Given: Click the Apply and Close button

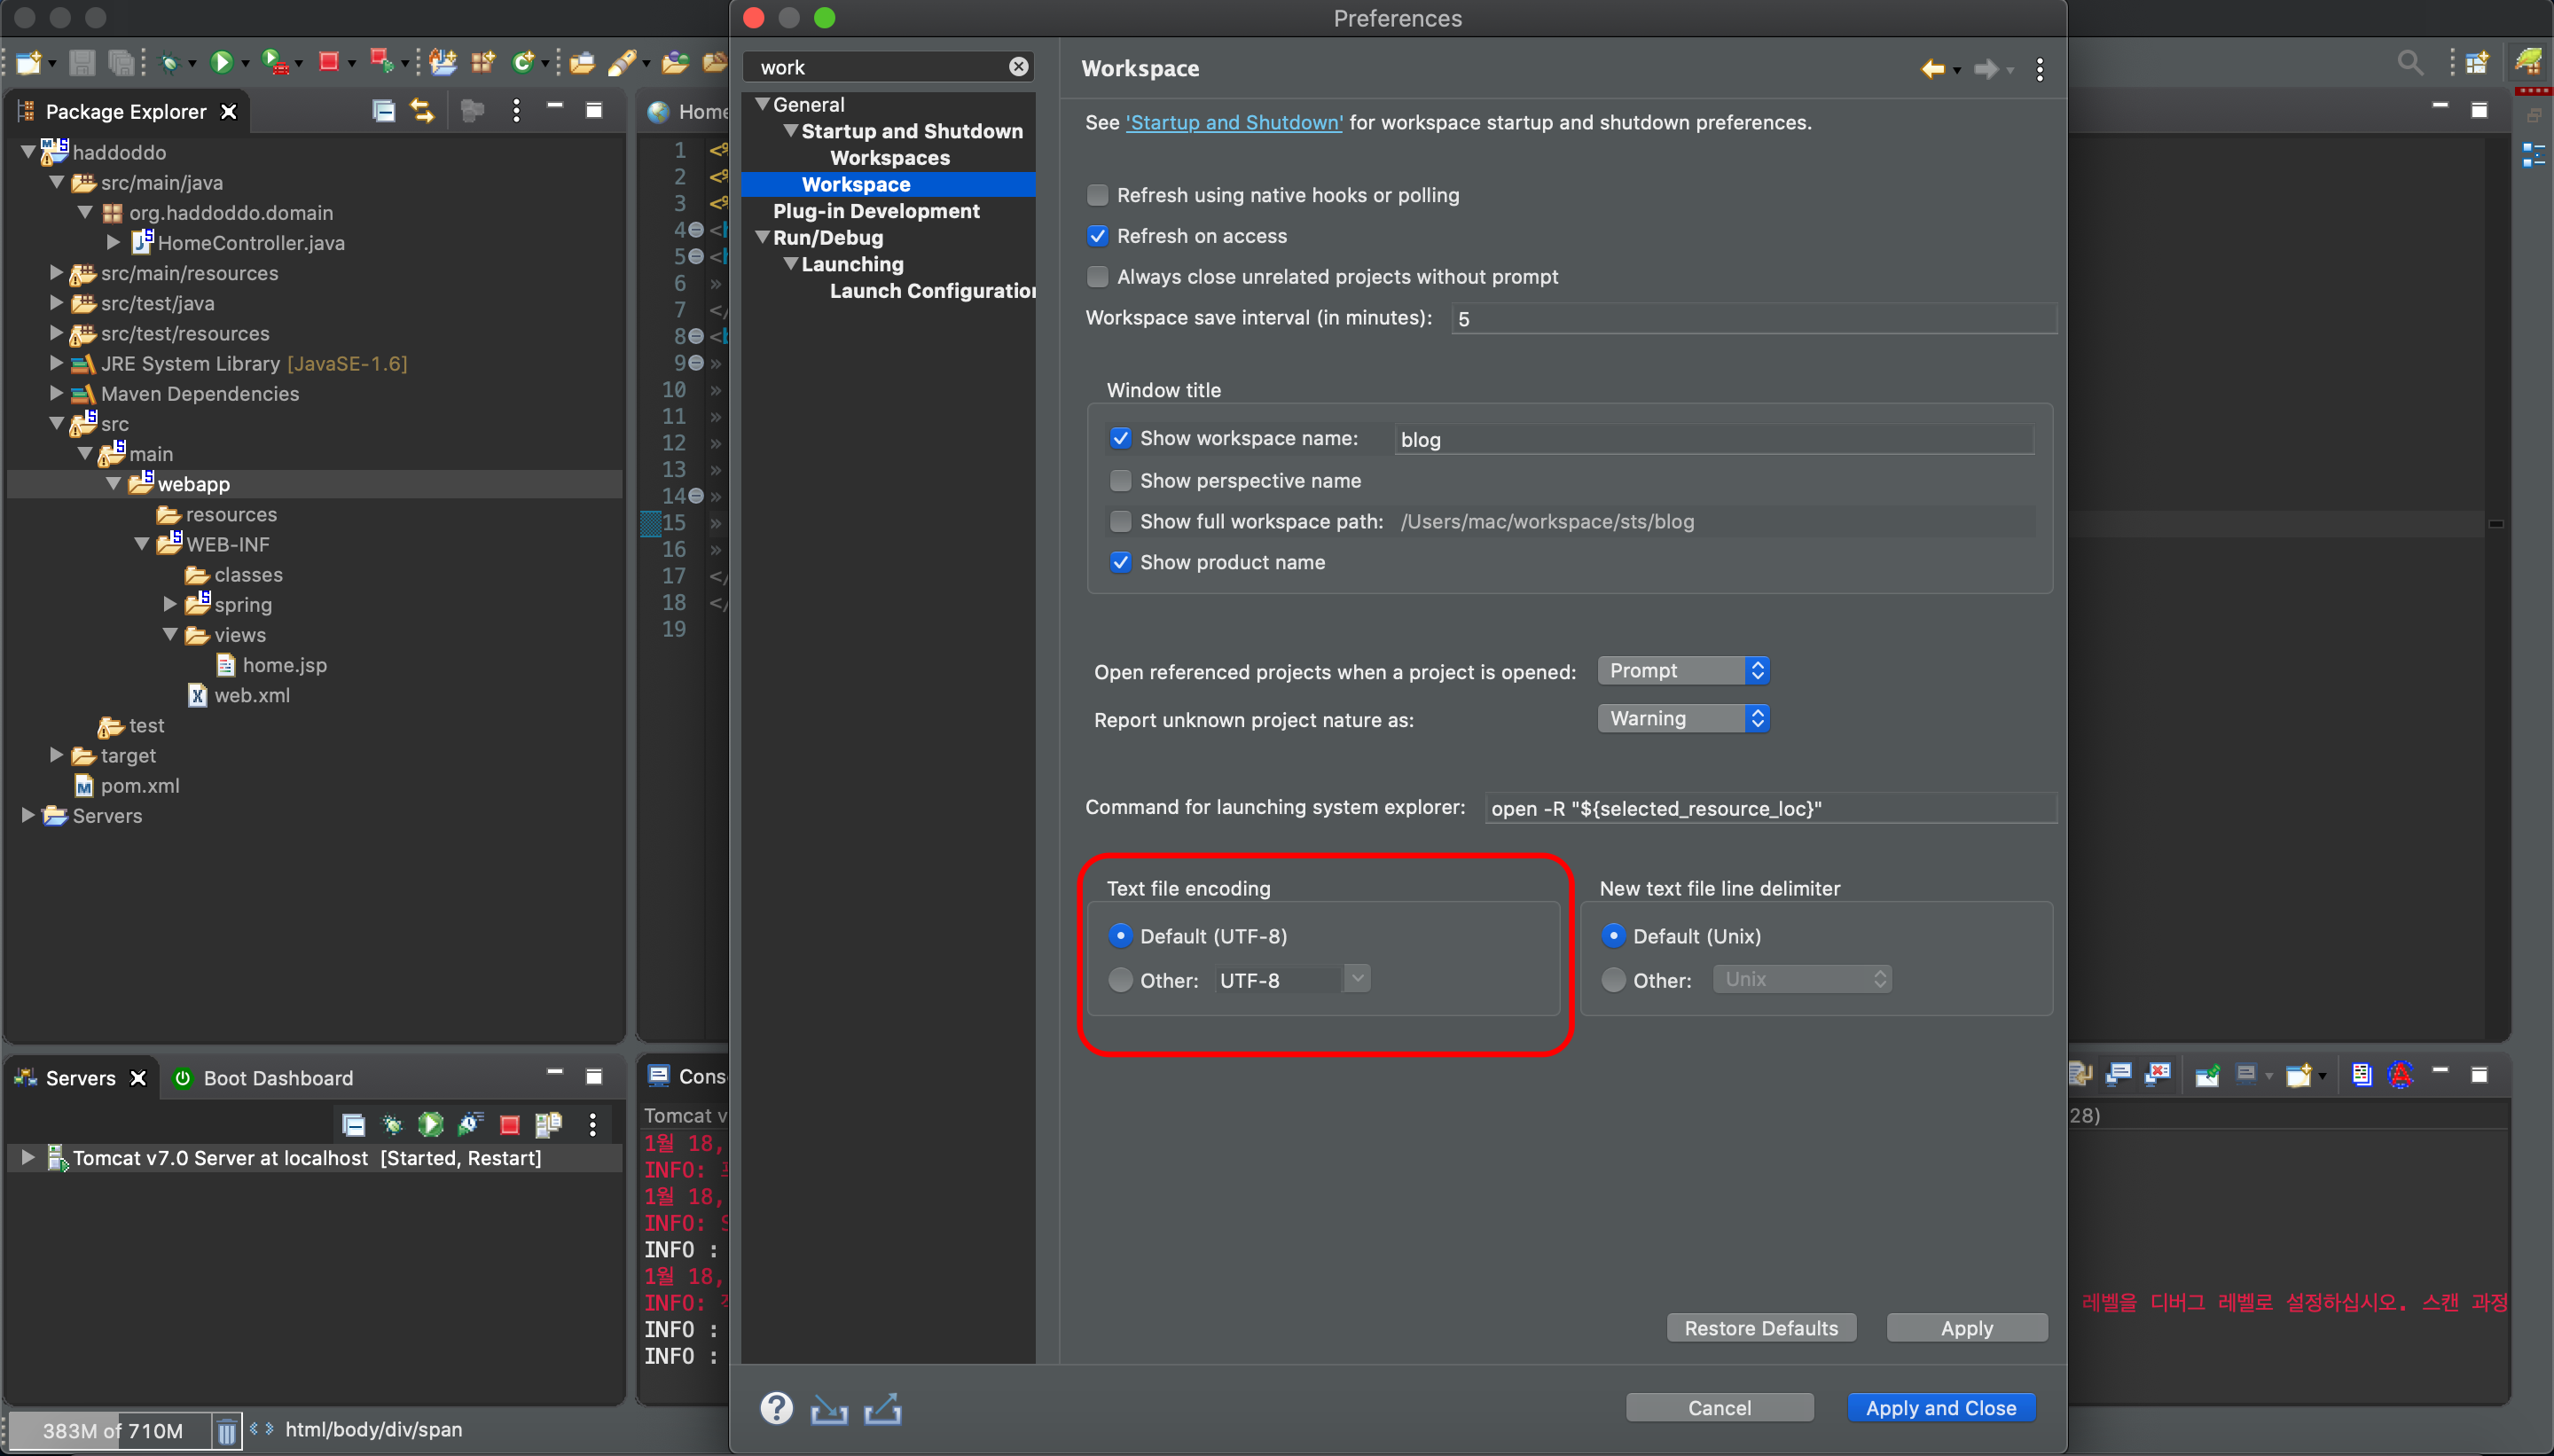Looking at the screenshot, I should pyautogui.click(x=1940, y=1407).
